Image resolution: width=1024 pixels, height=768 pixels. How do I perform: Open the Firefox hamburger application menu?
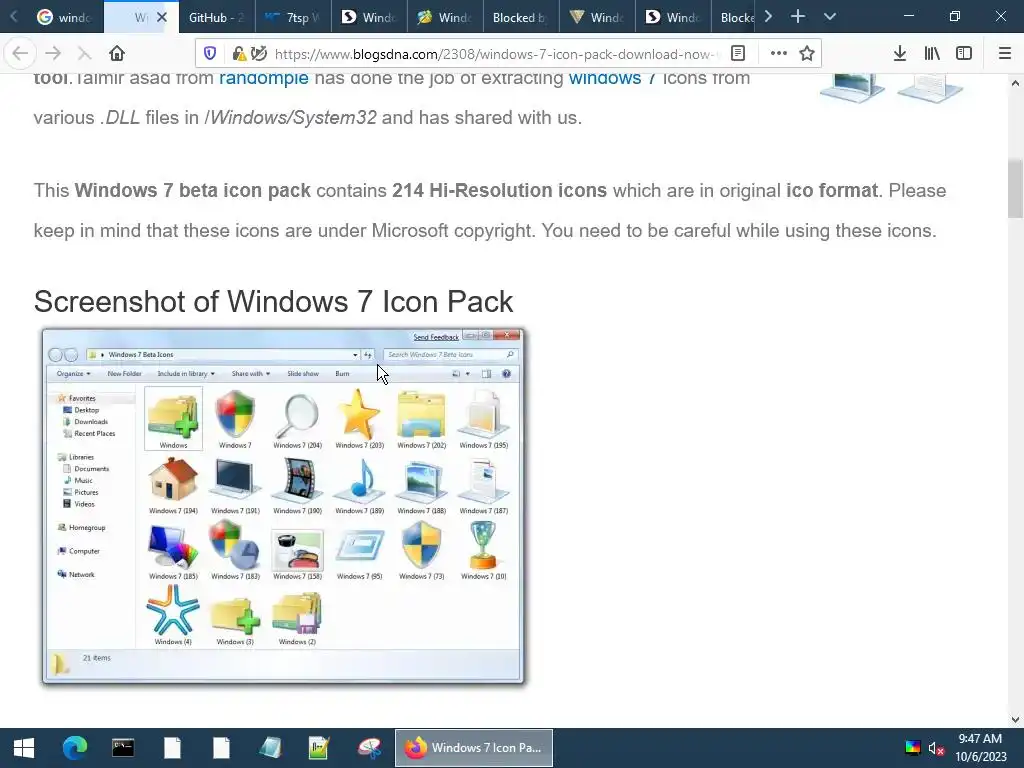pos(1005,54)
